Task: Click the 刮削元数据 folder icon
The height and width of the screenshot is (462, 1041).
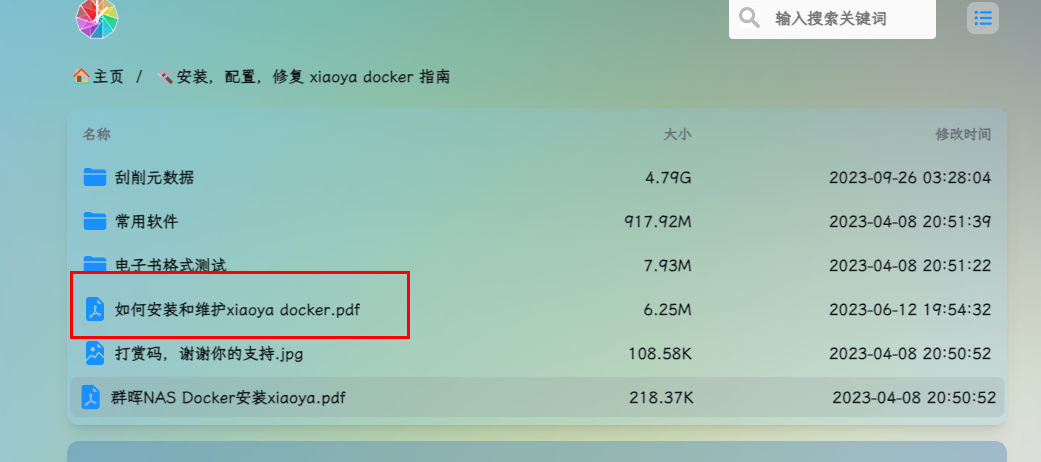Action: pyautogui.click(x=95, y=177)
